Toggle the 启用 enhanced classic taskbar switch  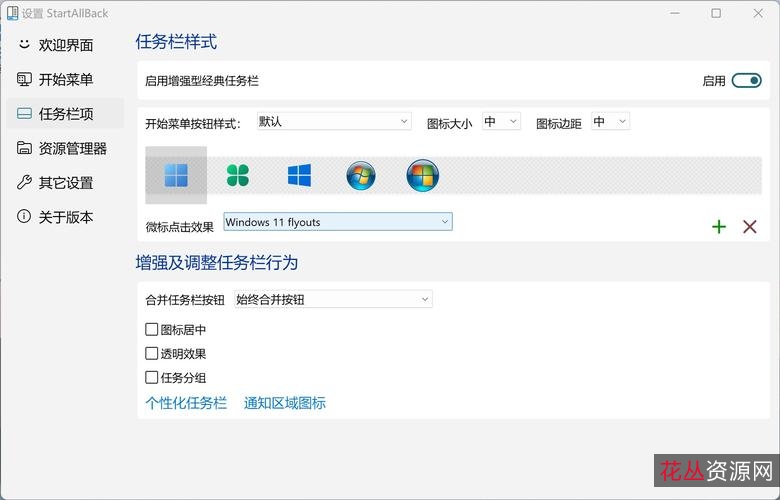pyautogui.click(x=746, y=81)
